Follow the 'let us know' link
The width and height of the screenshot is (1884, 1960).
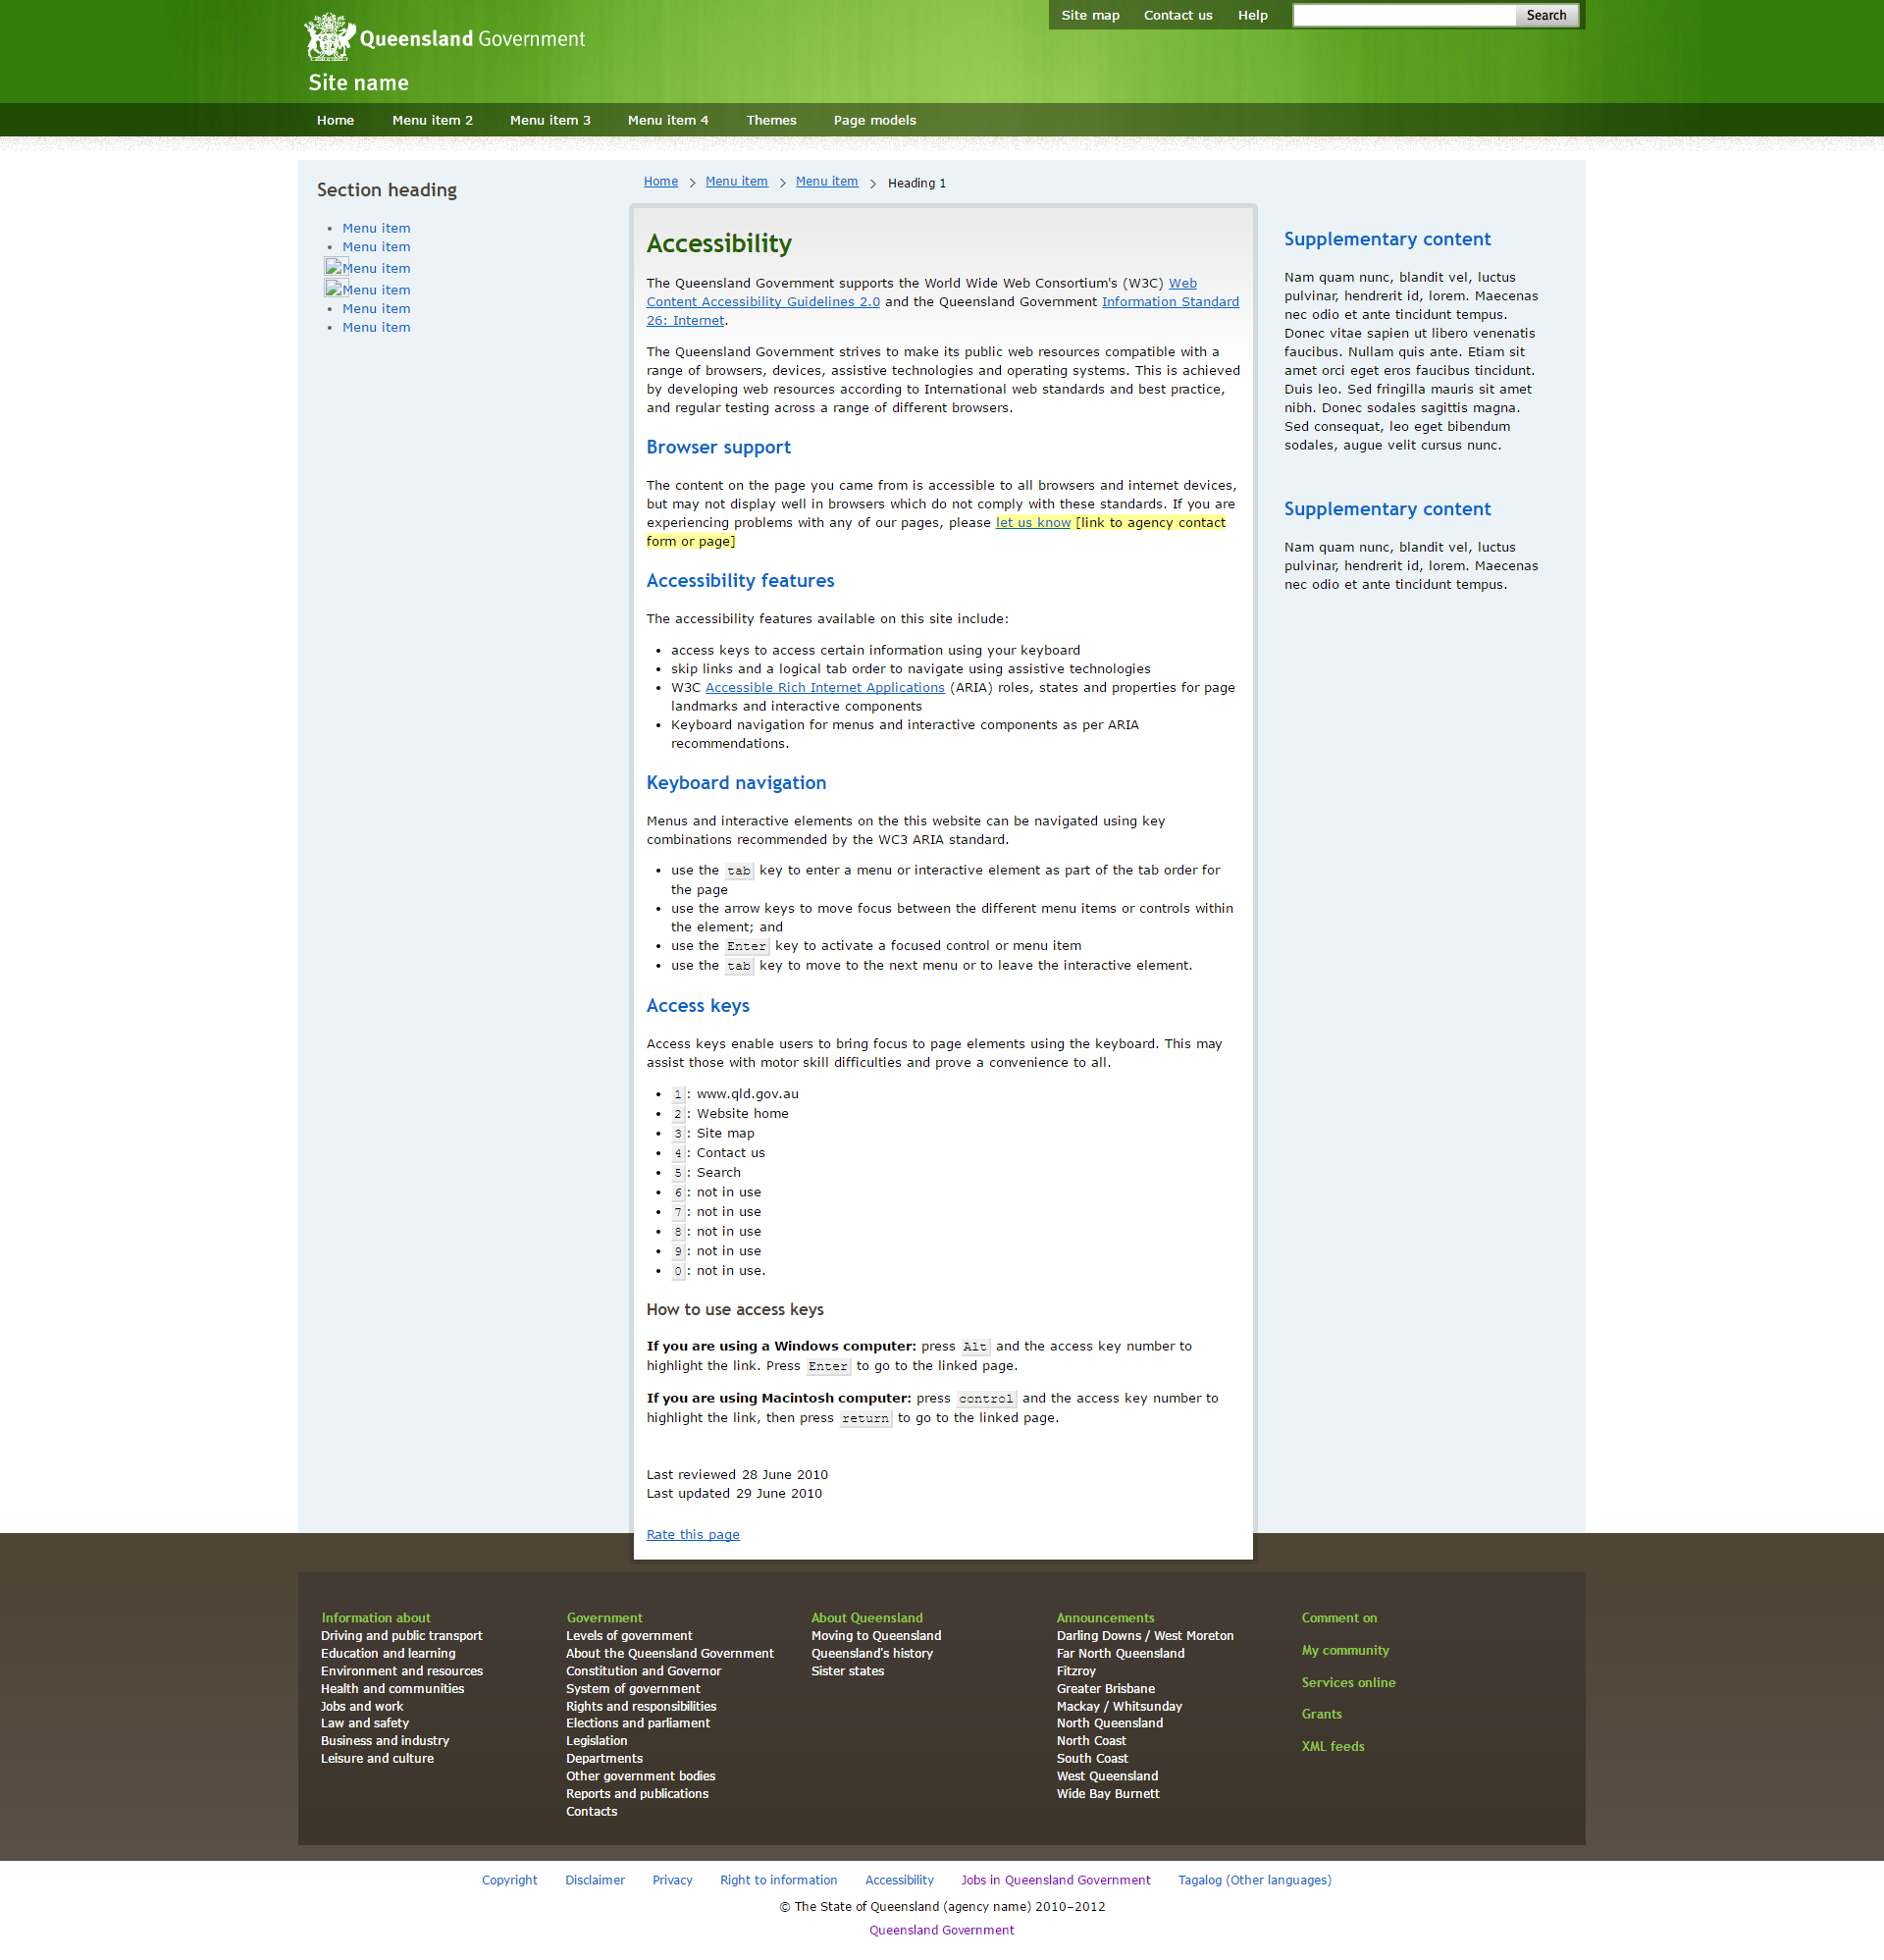click(1032, 522)
